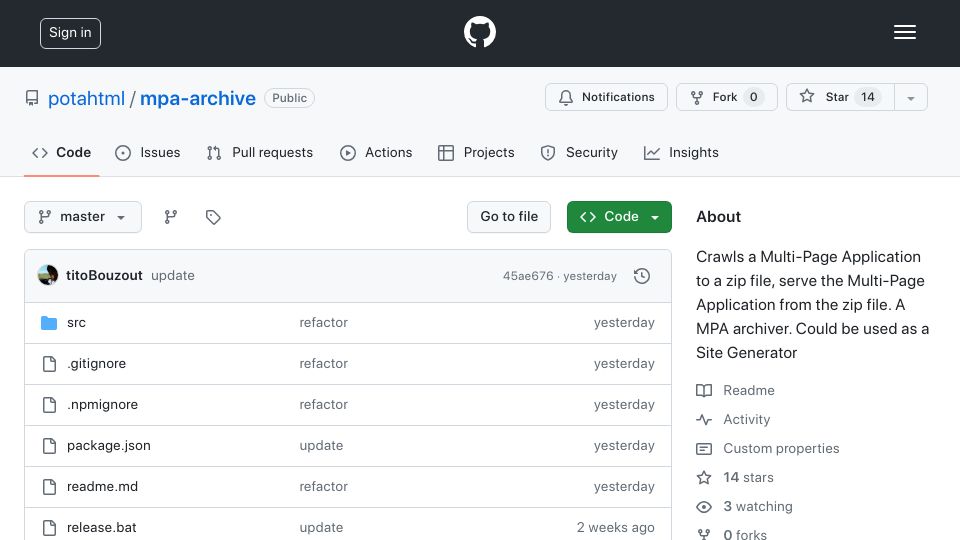Star the repository
This screenshot has height=540, width=960.
click(x=840, y=97)
